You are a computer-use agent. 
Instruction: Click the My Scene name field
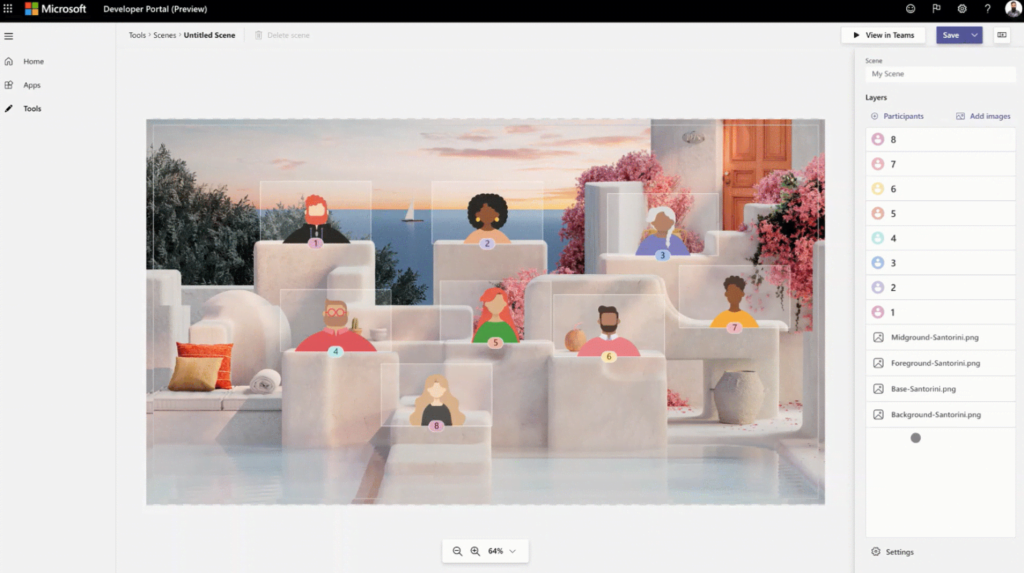[940, 74]
